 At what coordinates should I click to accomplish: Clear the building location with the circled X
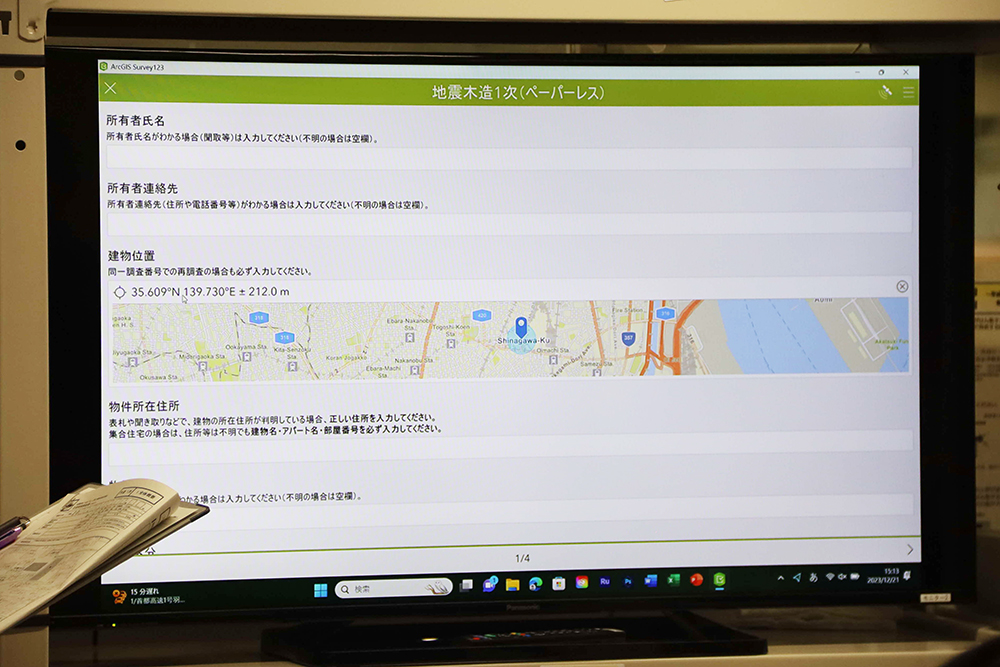pos(902,286)
